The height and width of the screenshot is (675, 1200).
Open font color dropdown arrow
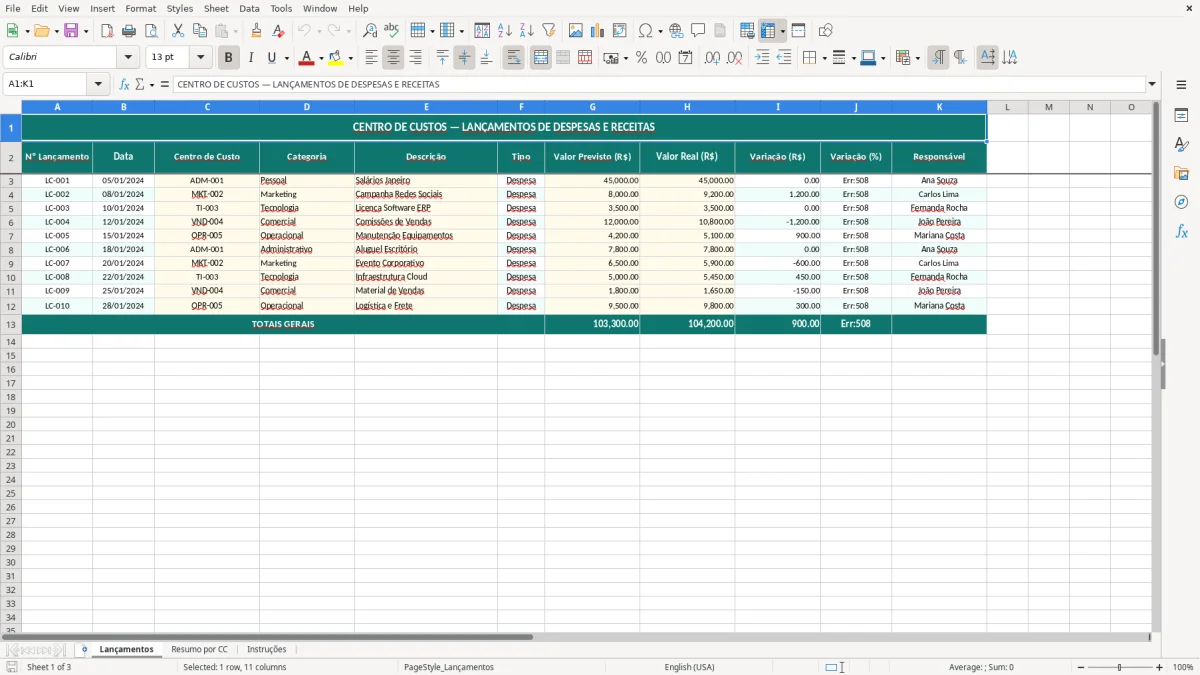pyautogui.click(x=321, y=58)
